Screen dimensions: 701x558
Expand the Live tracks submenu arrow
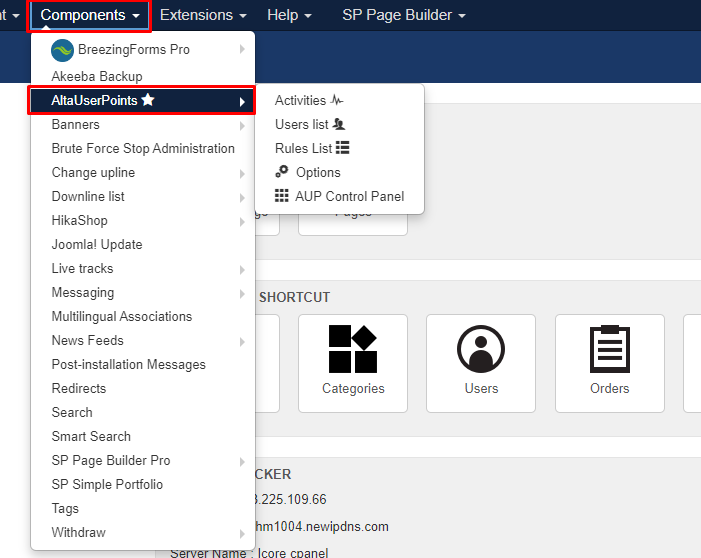242,270
